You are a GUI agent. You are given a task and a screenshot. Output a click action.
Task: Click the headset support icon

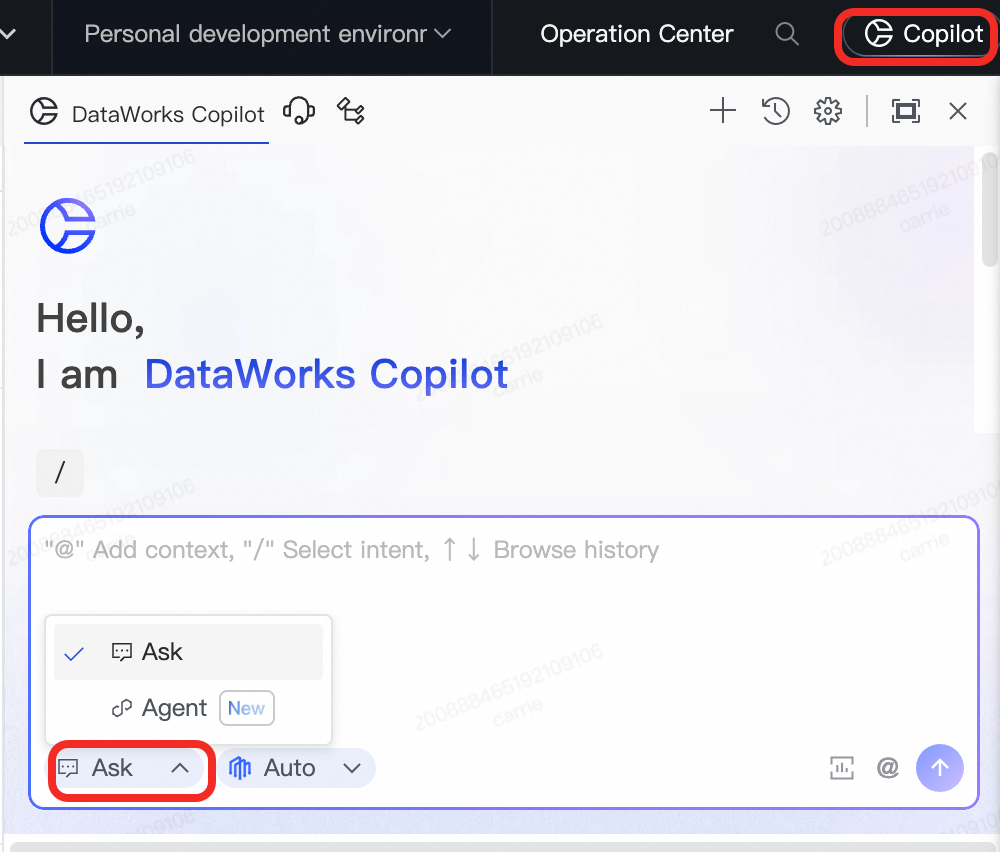(x=298, y=112)
